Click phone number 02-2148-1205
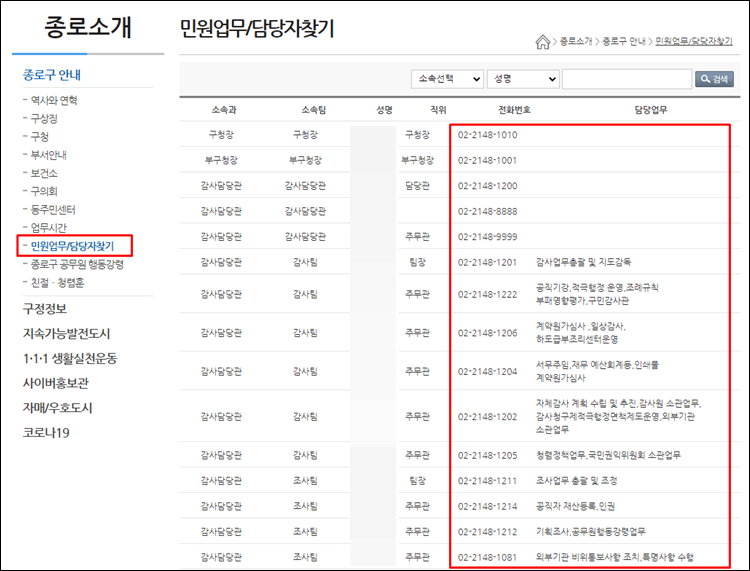 [x=487, y=455]
